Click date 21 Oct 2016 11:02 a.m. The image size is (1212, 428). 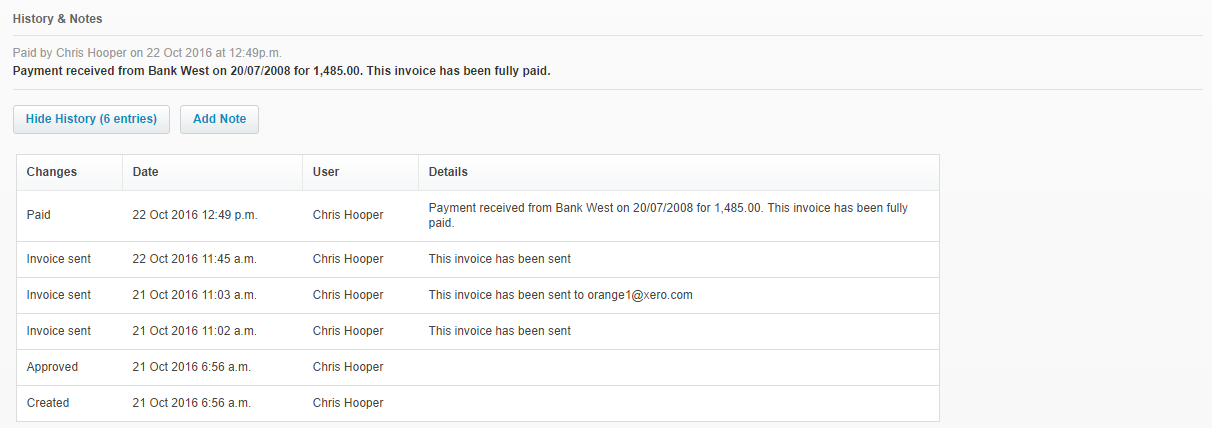tap(195, 331)
